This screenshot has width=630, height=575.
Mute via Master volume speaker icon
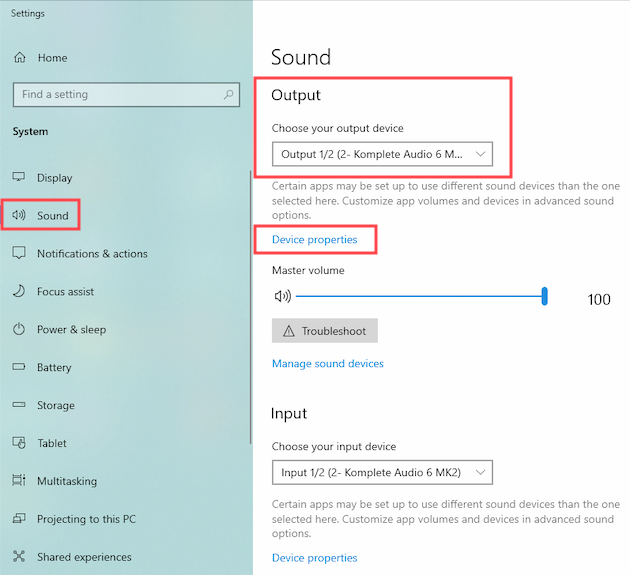click(282, 296)
